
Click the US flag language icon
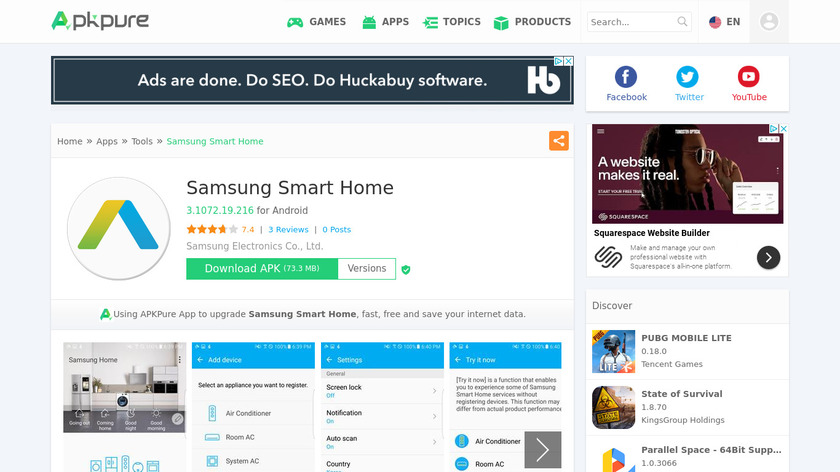pyautogui.click(x=715, y=22)
